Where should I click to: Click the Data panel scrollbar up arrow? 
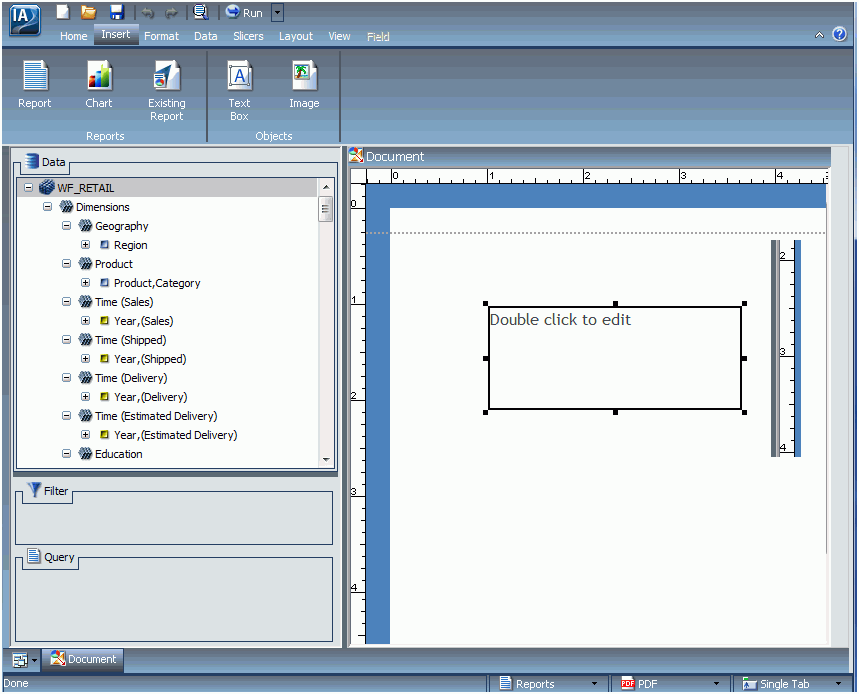coord(326,187)
